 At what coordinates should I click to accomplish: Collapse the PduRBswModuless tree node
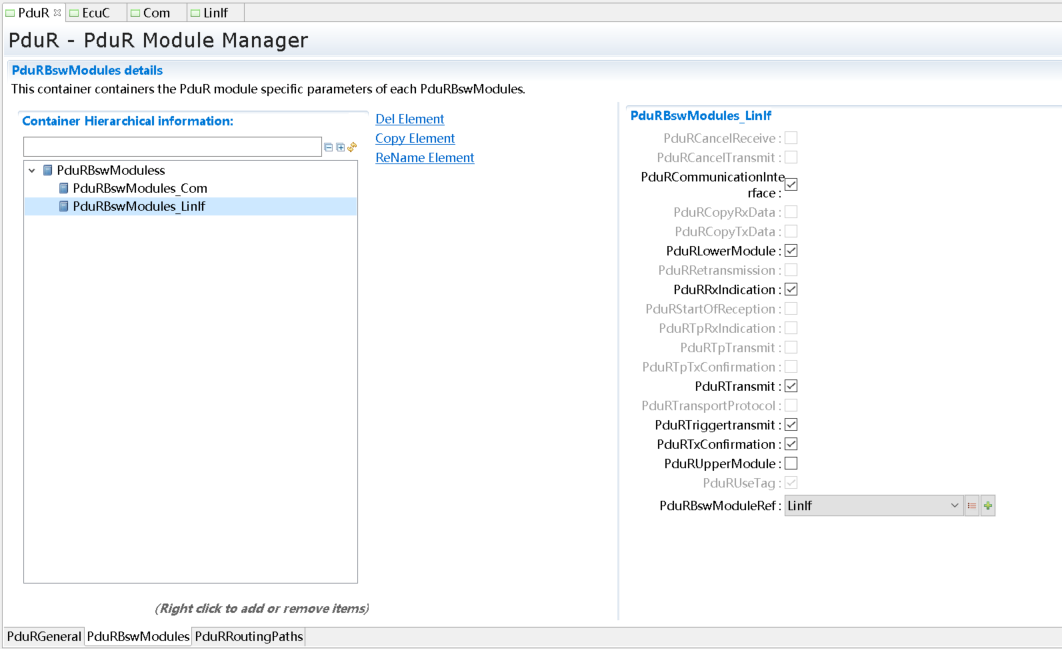[32, 171]
